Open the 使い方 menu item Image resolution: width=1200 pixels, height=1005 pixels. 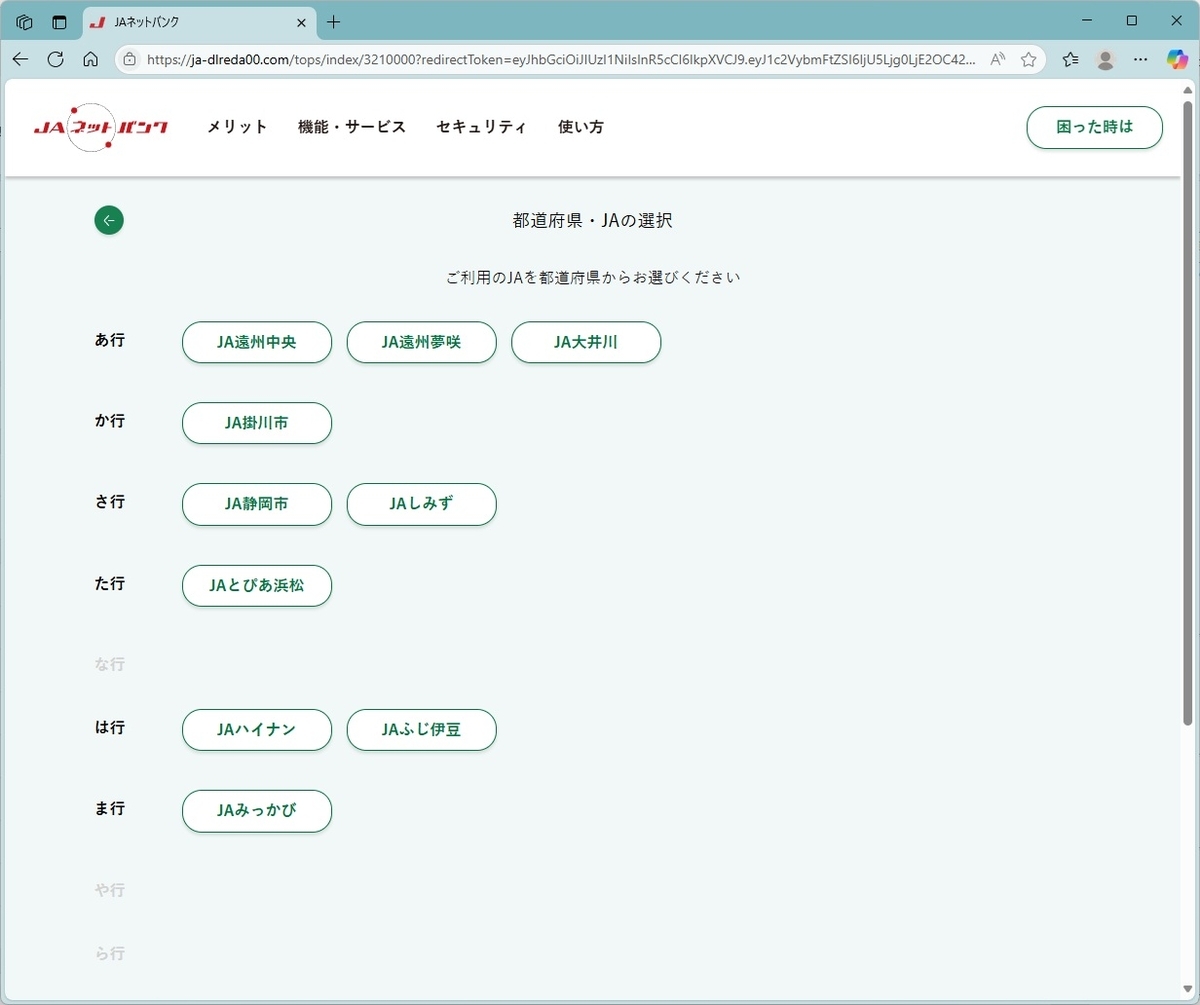click(x=581, y=127)
